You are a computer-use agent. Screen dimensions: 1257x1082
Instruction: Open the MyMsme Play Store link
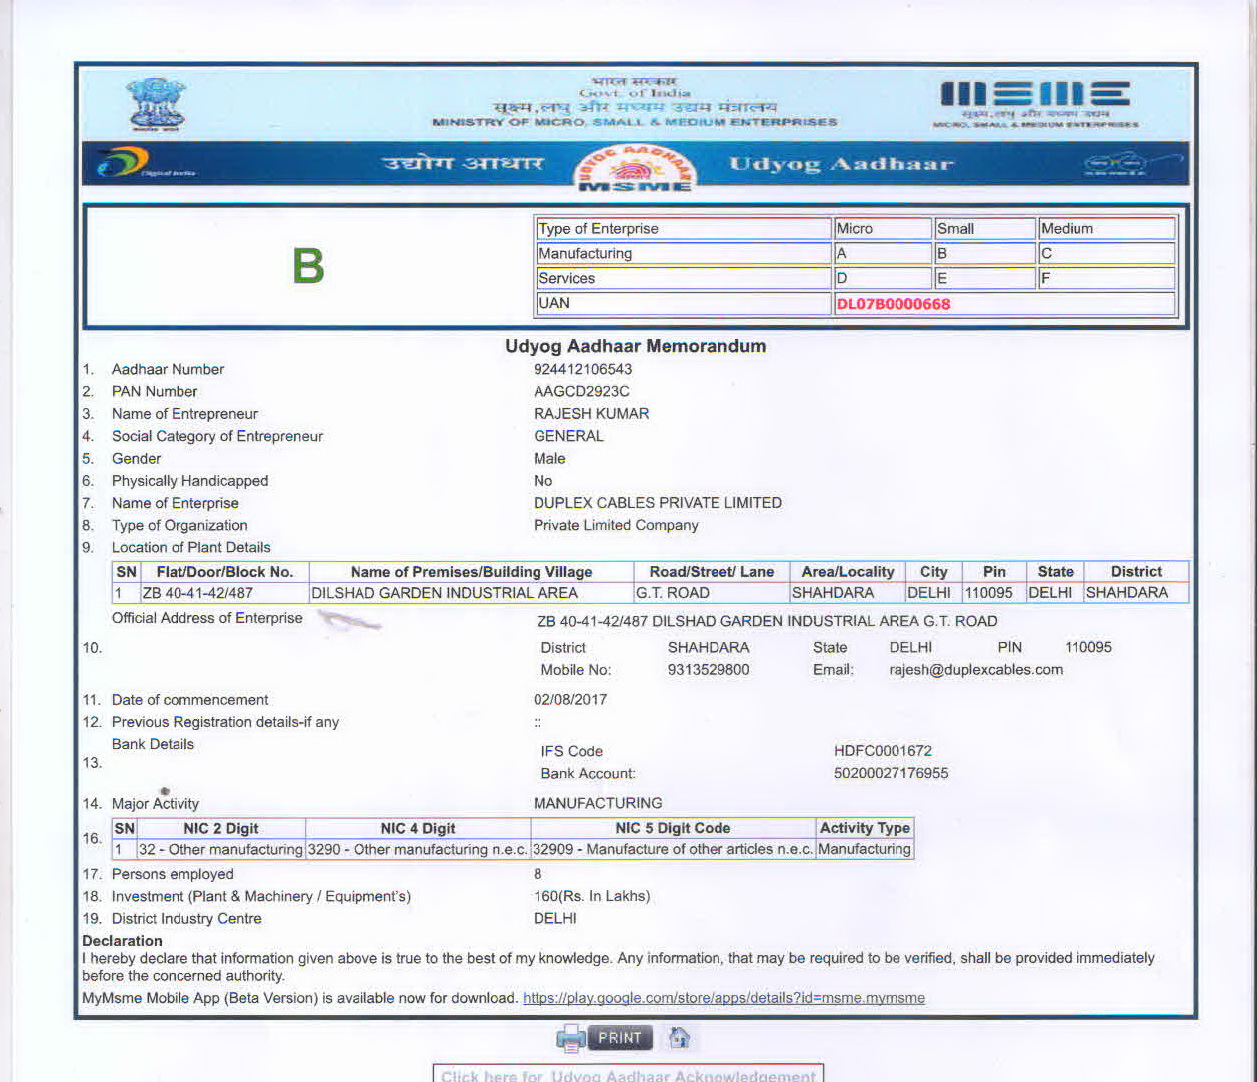pyautogui.click(x=724, y=998)
